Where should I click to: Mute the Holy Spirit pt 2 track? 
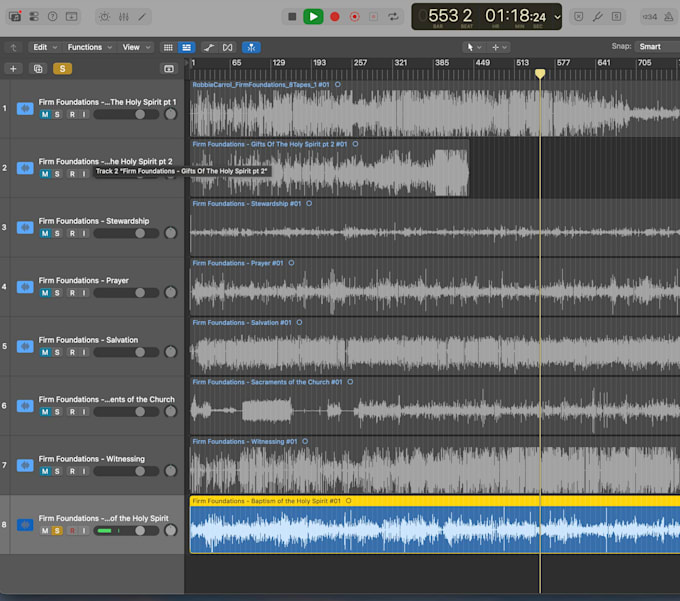45,174
